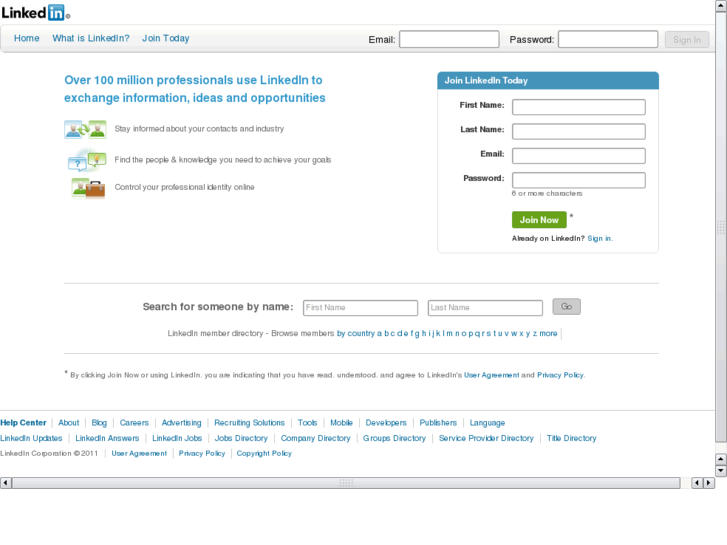Open the About footer link
Screen dimensions: 727x545
69,423
